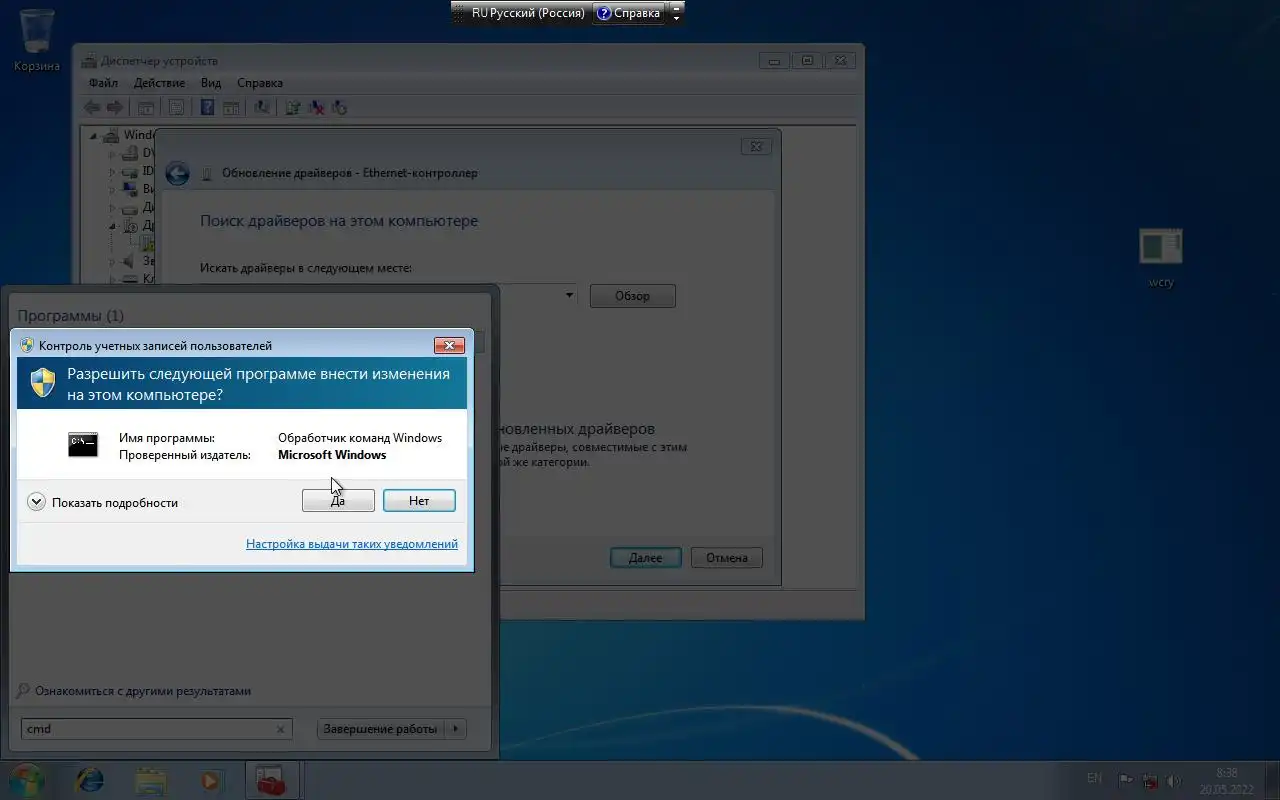The width and height of the screenshot is (1280, 800).
Task: Expand the sound devices node in device tree
Action: (x=113, y=261)
